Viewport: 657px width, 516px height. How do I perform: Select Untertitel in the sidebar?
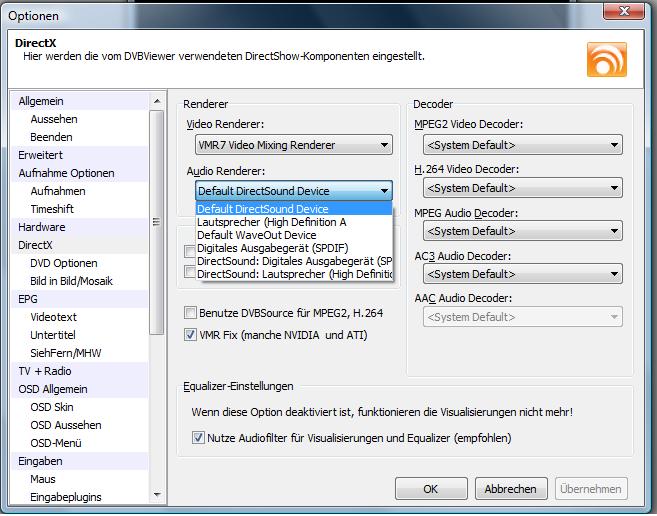click(x=80, y=335)
